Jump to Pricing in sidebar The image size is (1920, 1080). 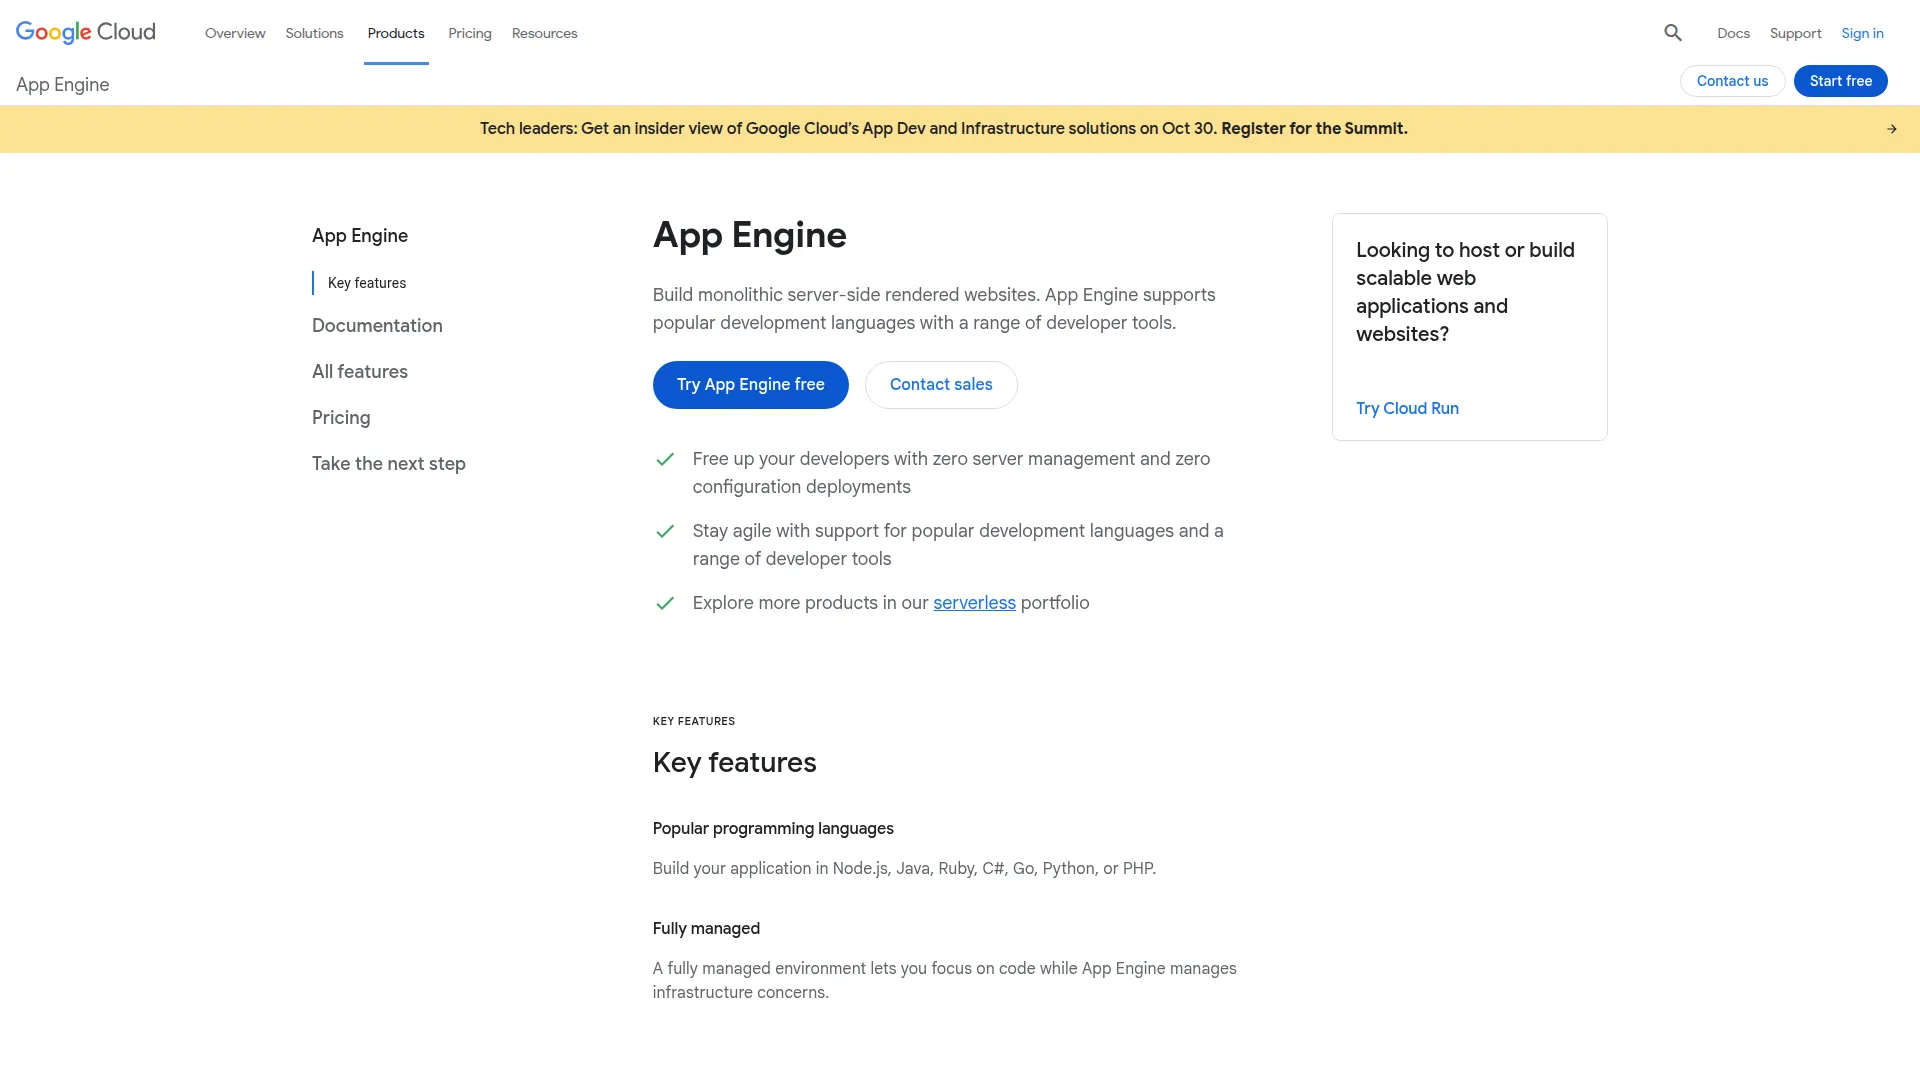341,418
